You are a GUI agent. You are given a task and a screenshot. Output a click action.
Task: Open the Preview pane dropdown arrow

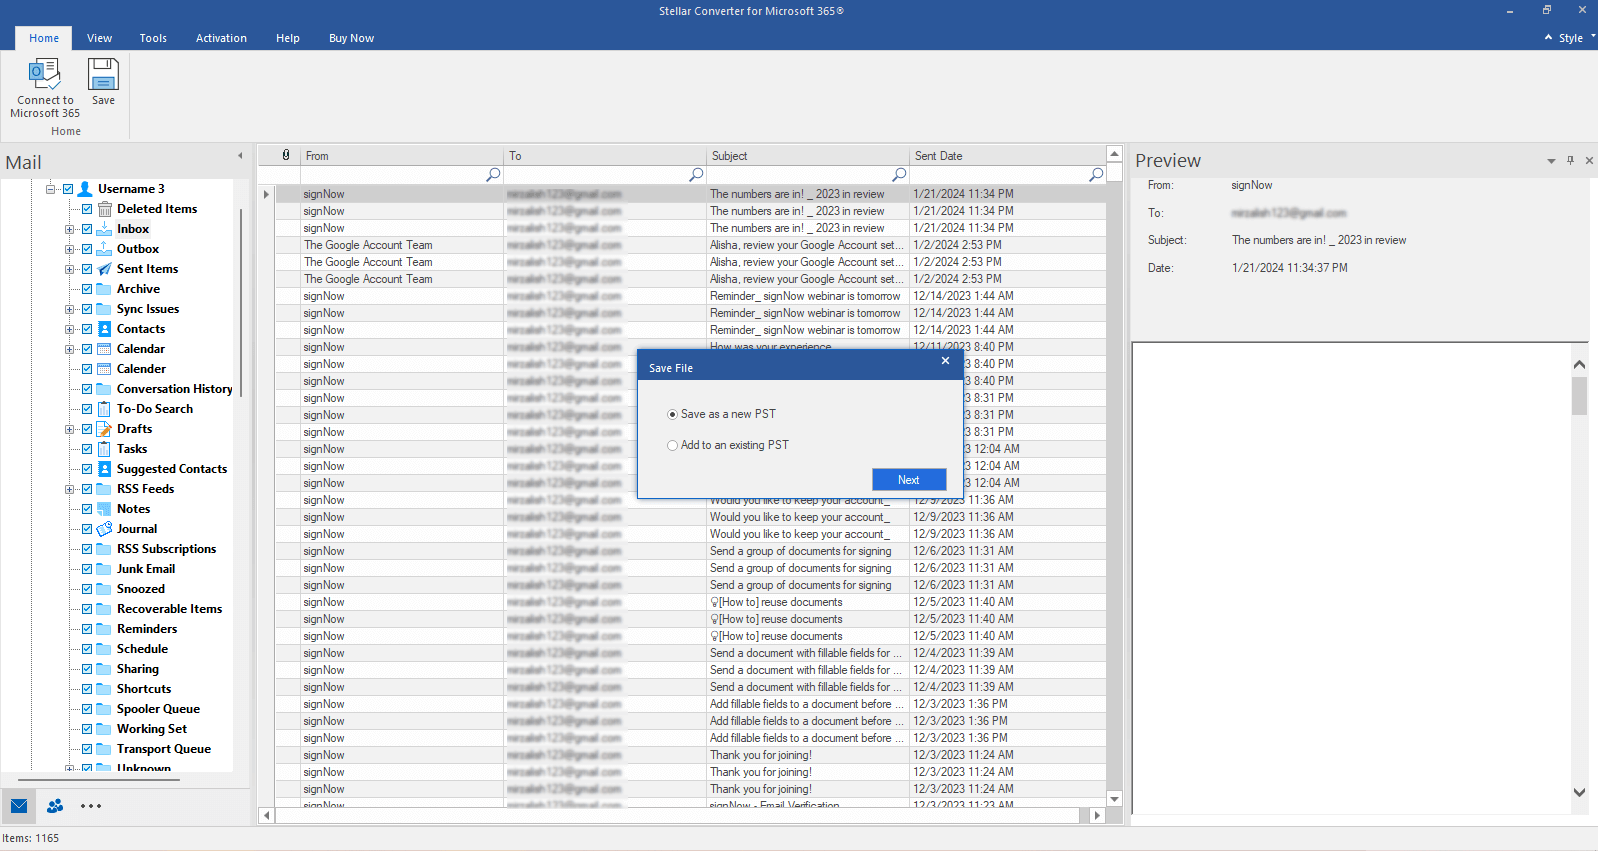[1551, 161]
